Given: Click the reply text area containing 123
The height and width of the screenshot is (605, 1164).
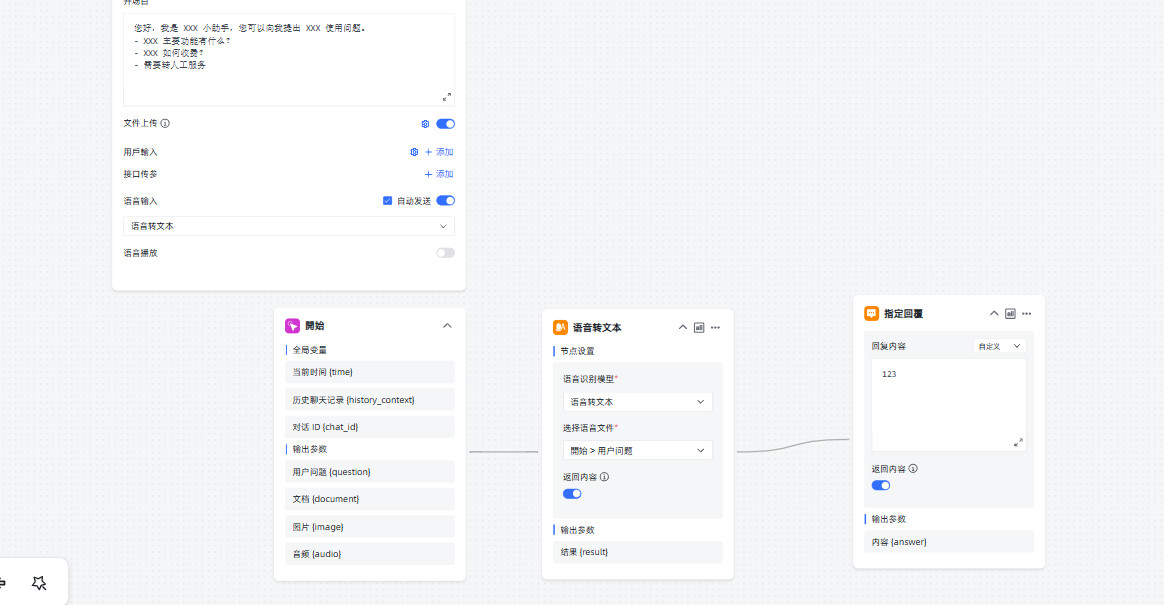Looking at the screenshot, I should (x=948, y=404).
